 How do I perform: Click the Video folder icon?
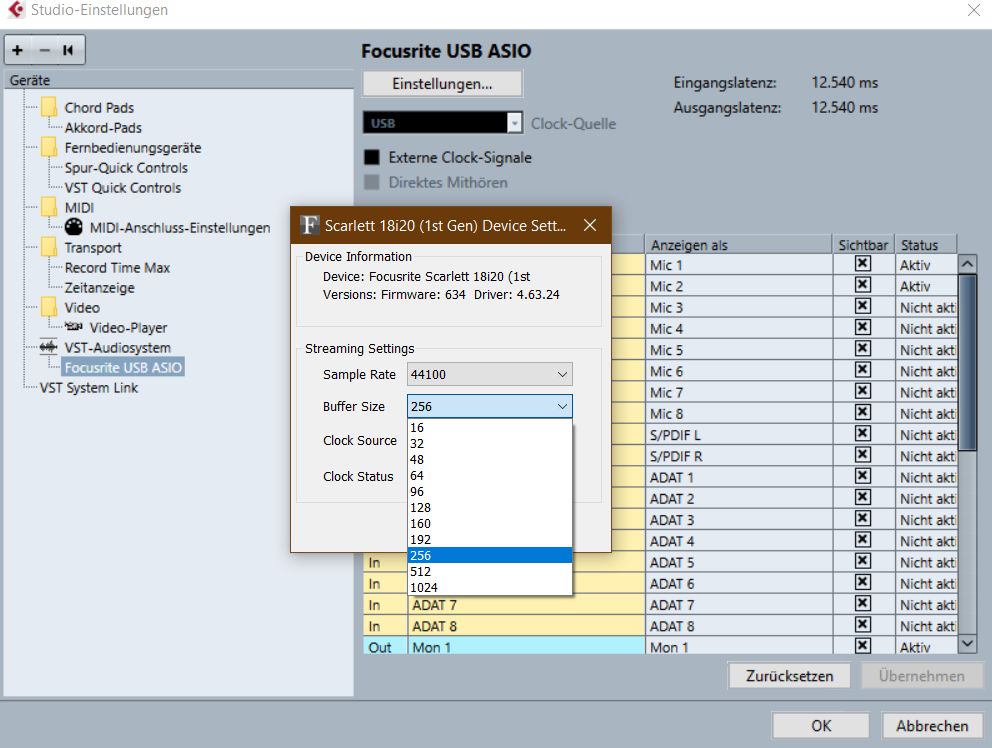pyautogui.click(x=49, y=307)
